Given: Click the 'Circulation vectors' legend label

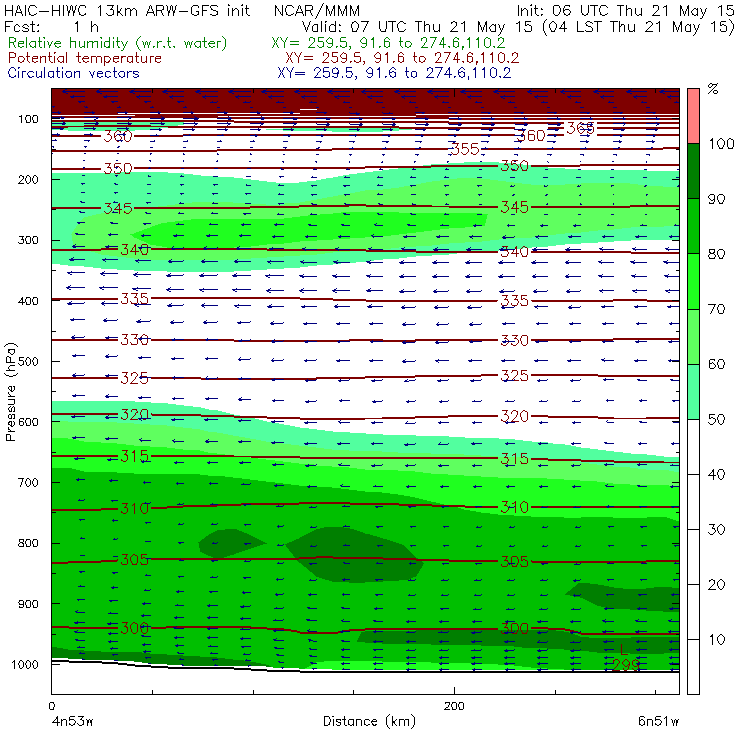Looking at the screenshot, I should click(73, 73).
